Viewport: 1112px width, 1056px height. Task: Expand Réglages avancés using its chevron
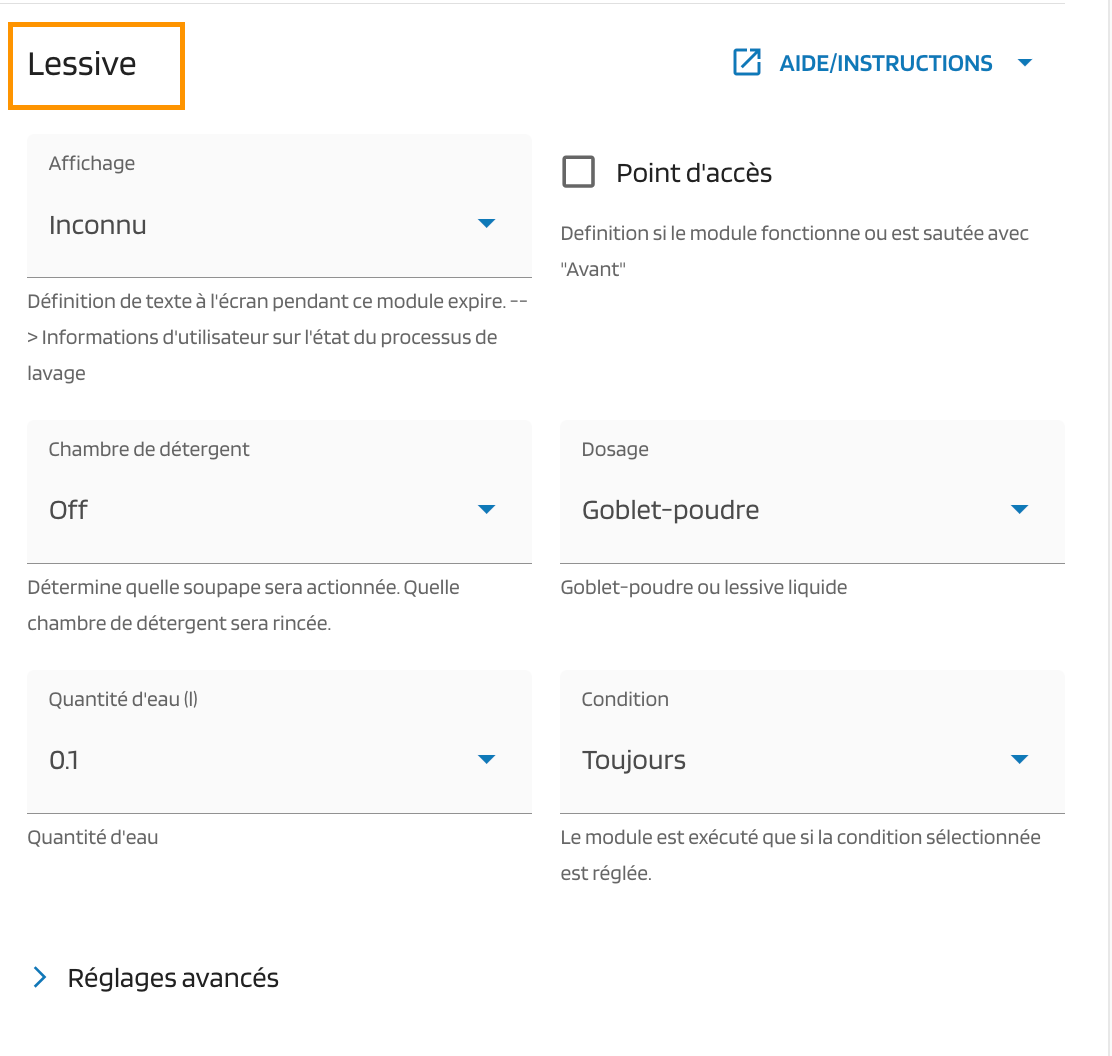tap(40, 977)
